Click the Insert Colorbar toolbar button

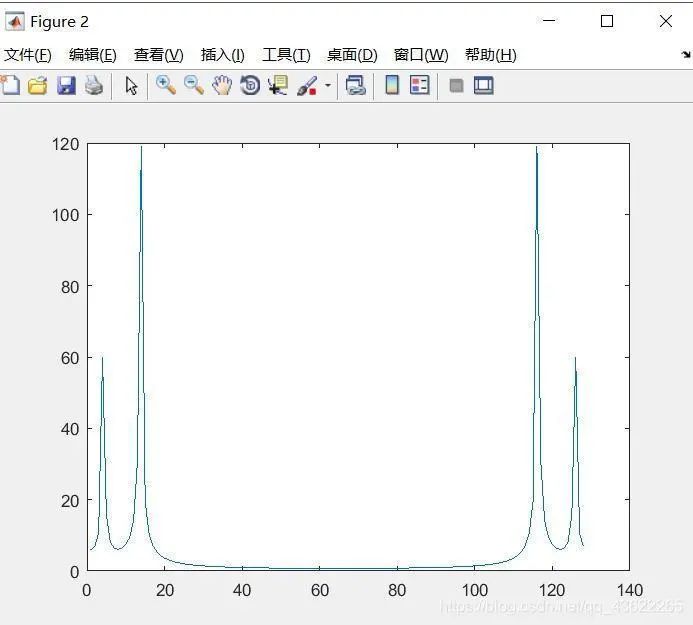(x=392, y=86)
